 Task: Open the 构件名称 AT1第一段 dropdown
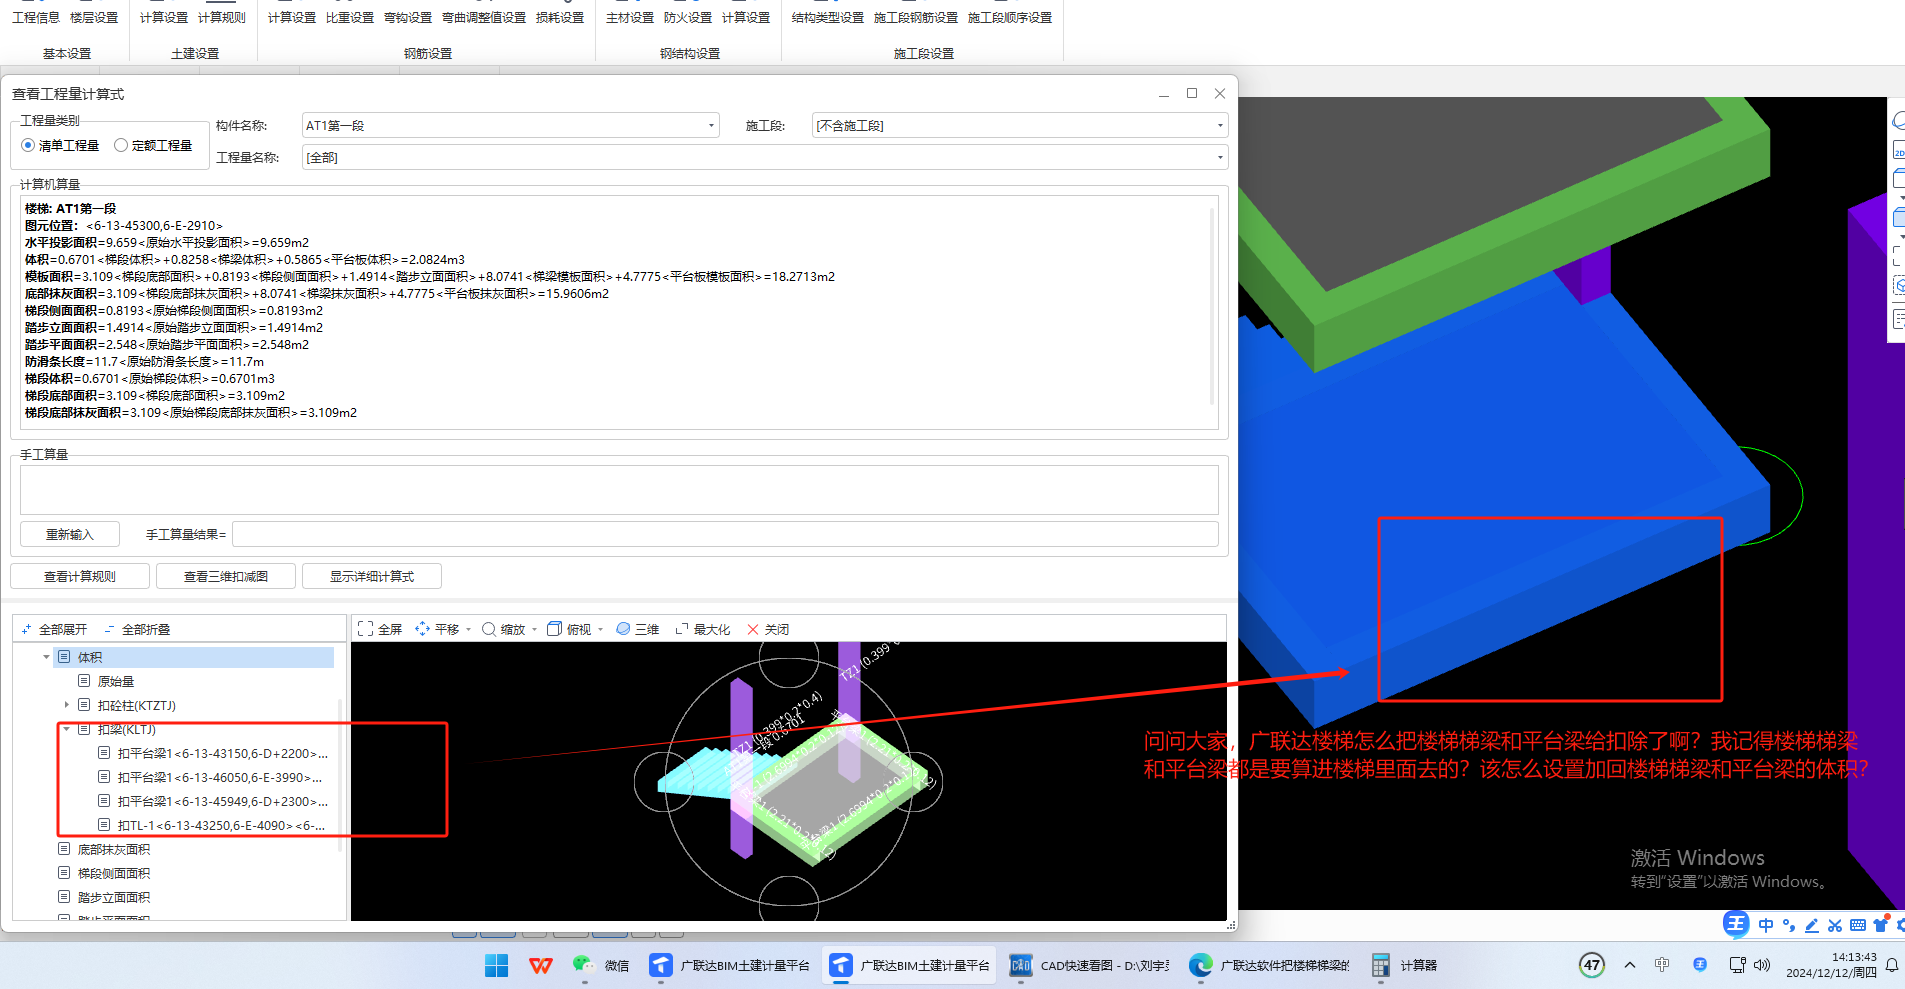(711, 125)
